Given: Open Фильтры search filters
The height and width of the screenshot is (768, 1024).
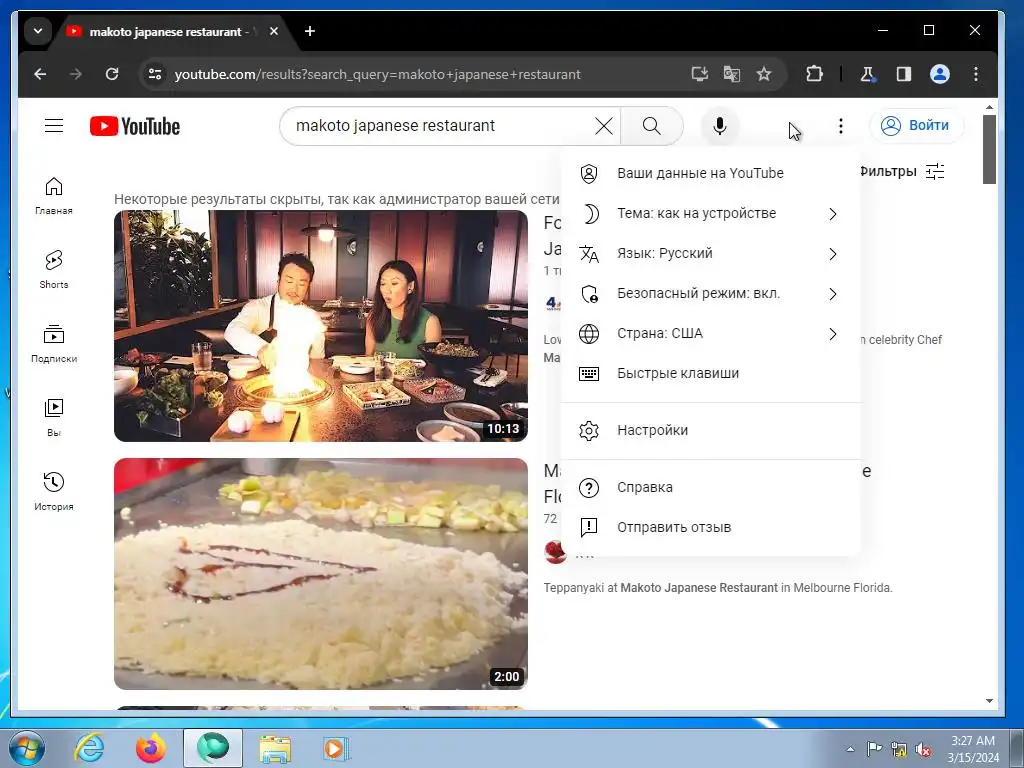Looking at the screenshot, I should point(902,172).
